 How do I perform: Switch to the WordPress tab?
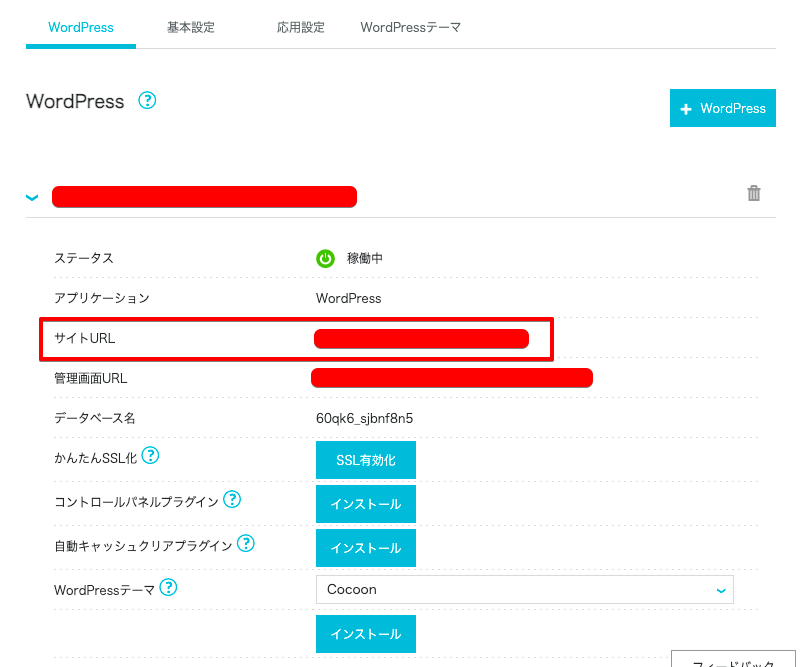pyautogui.click(x=81, y=27)
